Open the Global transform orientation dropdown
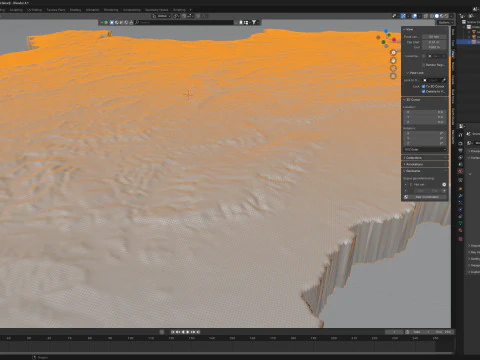 coord(161,16)
